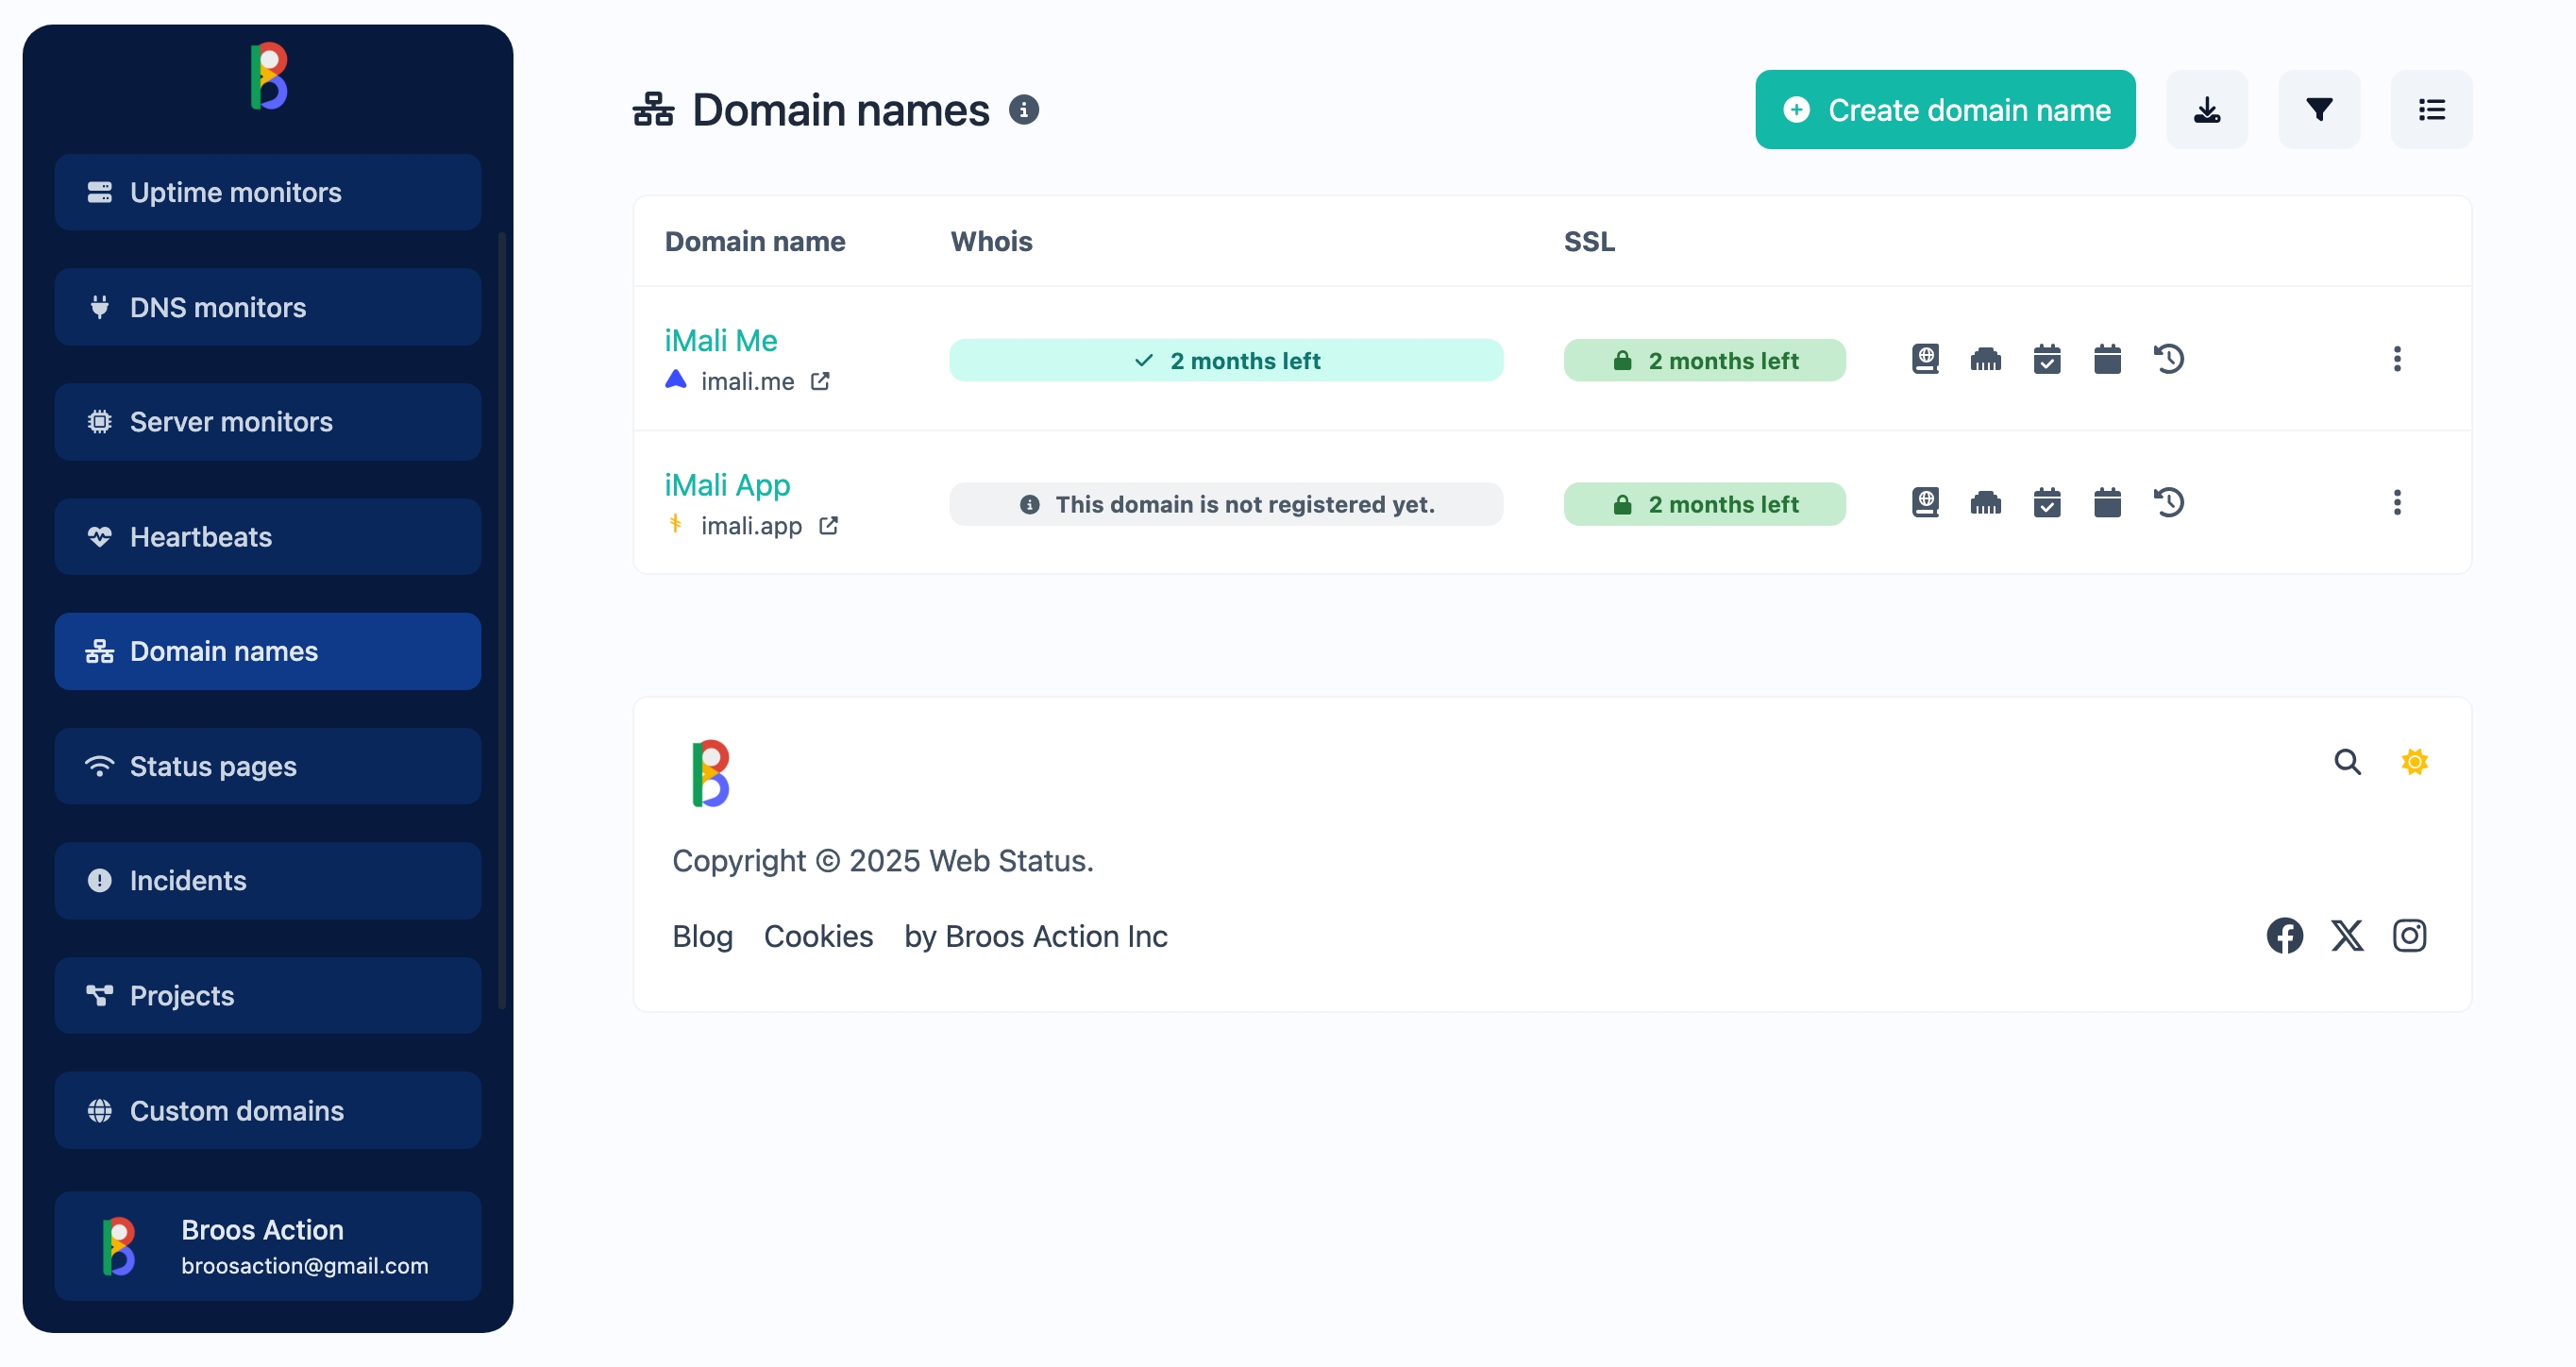This screenshot has height=1367, width=2576.
Task: Click ethernet port icon in iMali App row
Action: coord(1985,502)
